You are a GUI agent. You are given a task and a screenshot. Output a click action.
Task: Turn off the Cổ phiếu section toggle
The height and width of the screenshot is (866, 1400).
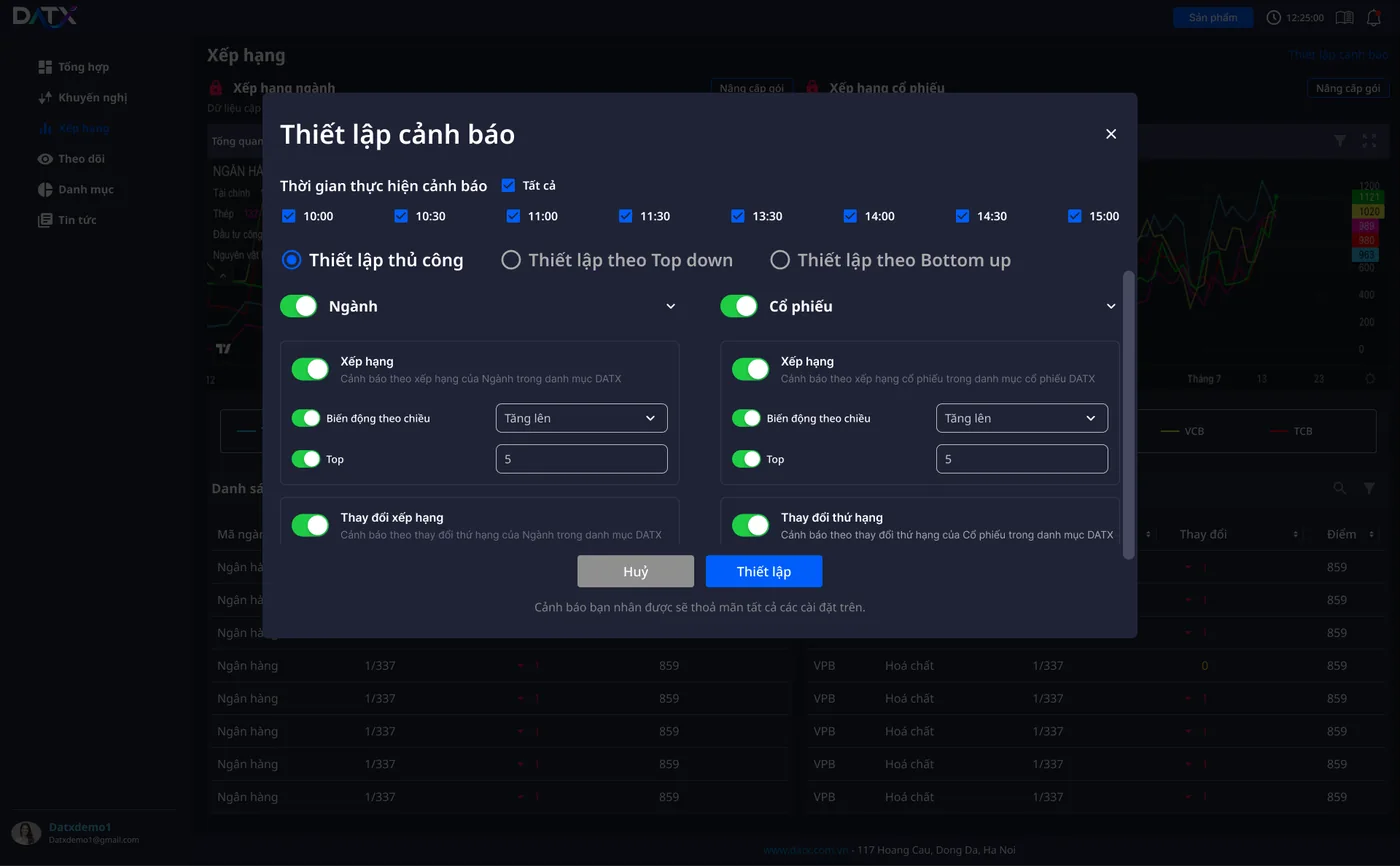pyautogui.click(x=739, y=306)
